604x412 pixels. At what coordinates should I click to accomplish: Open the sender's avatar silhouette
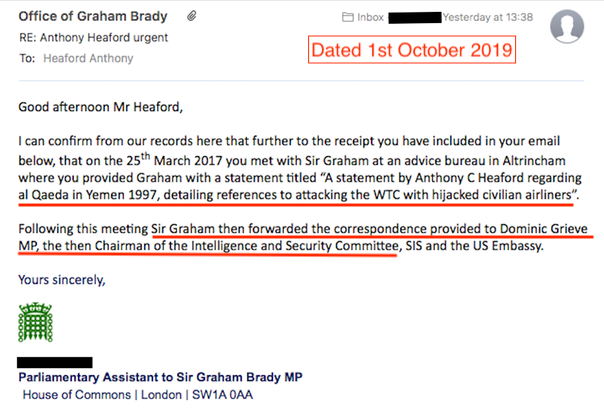[567, 26]
